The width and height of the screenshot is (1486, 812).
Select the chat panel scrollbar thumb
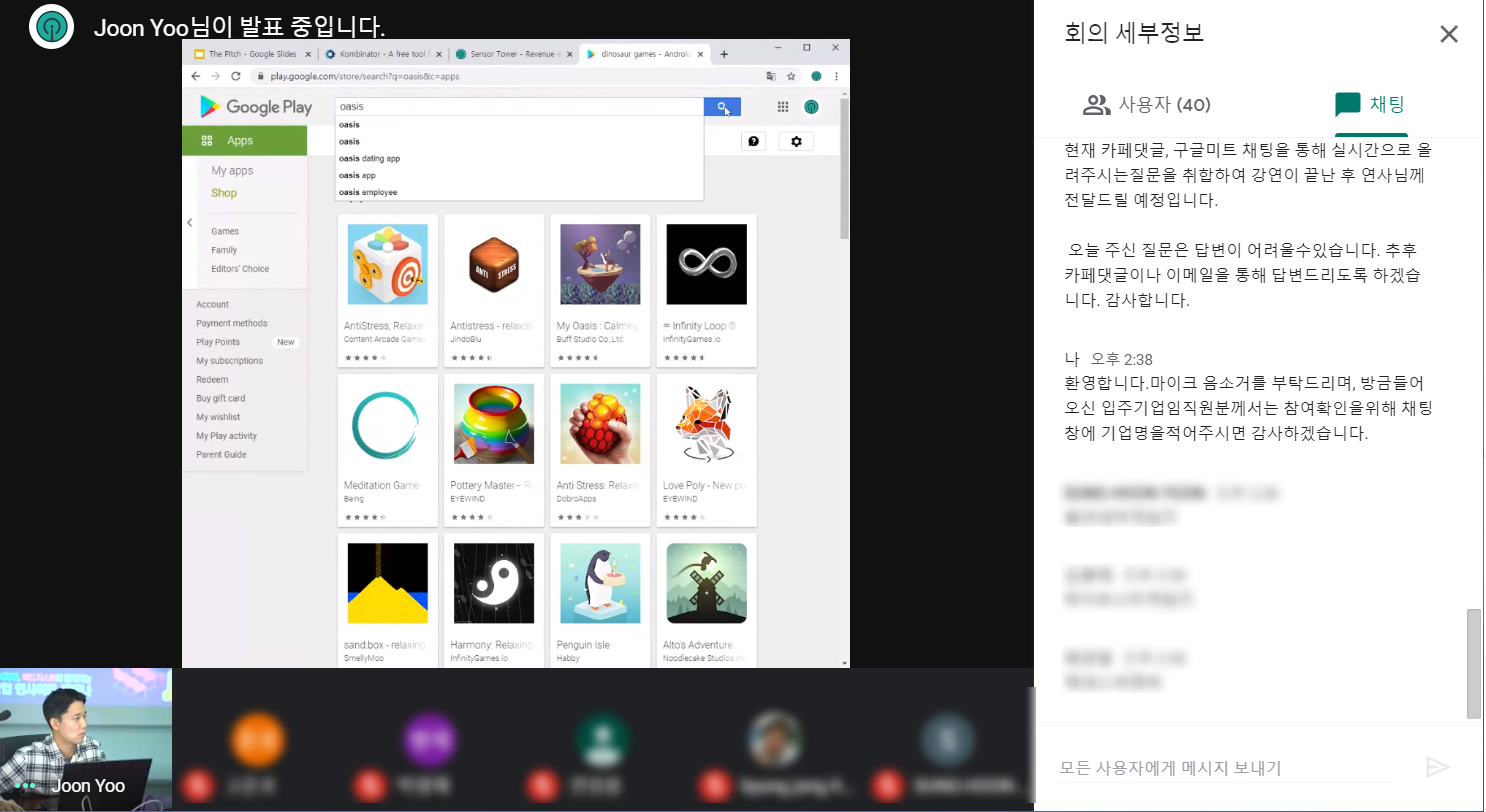1473,663
